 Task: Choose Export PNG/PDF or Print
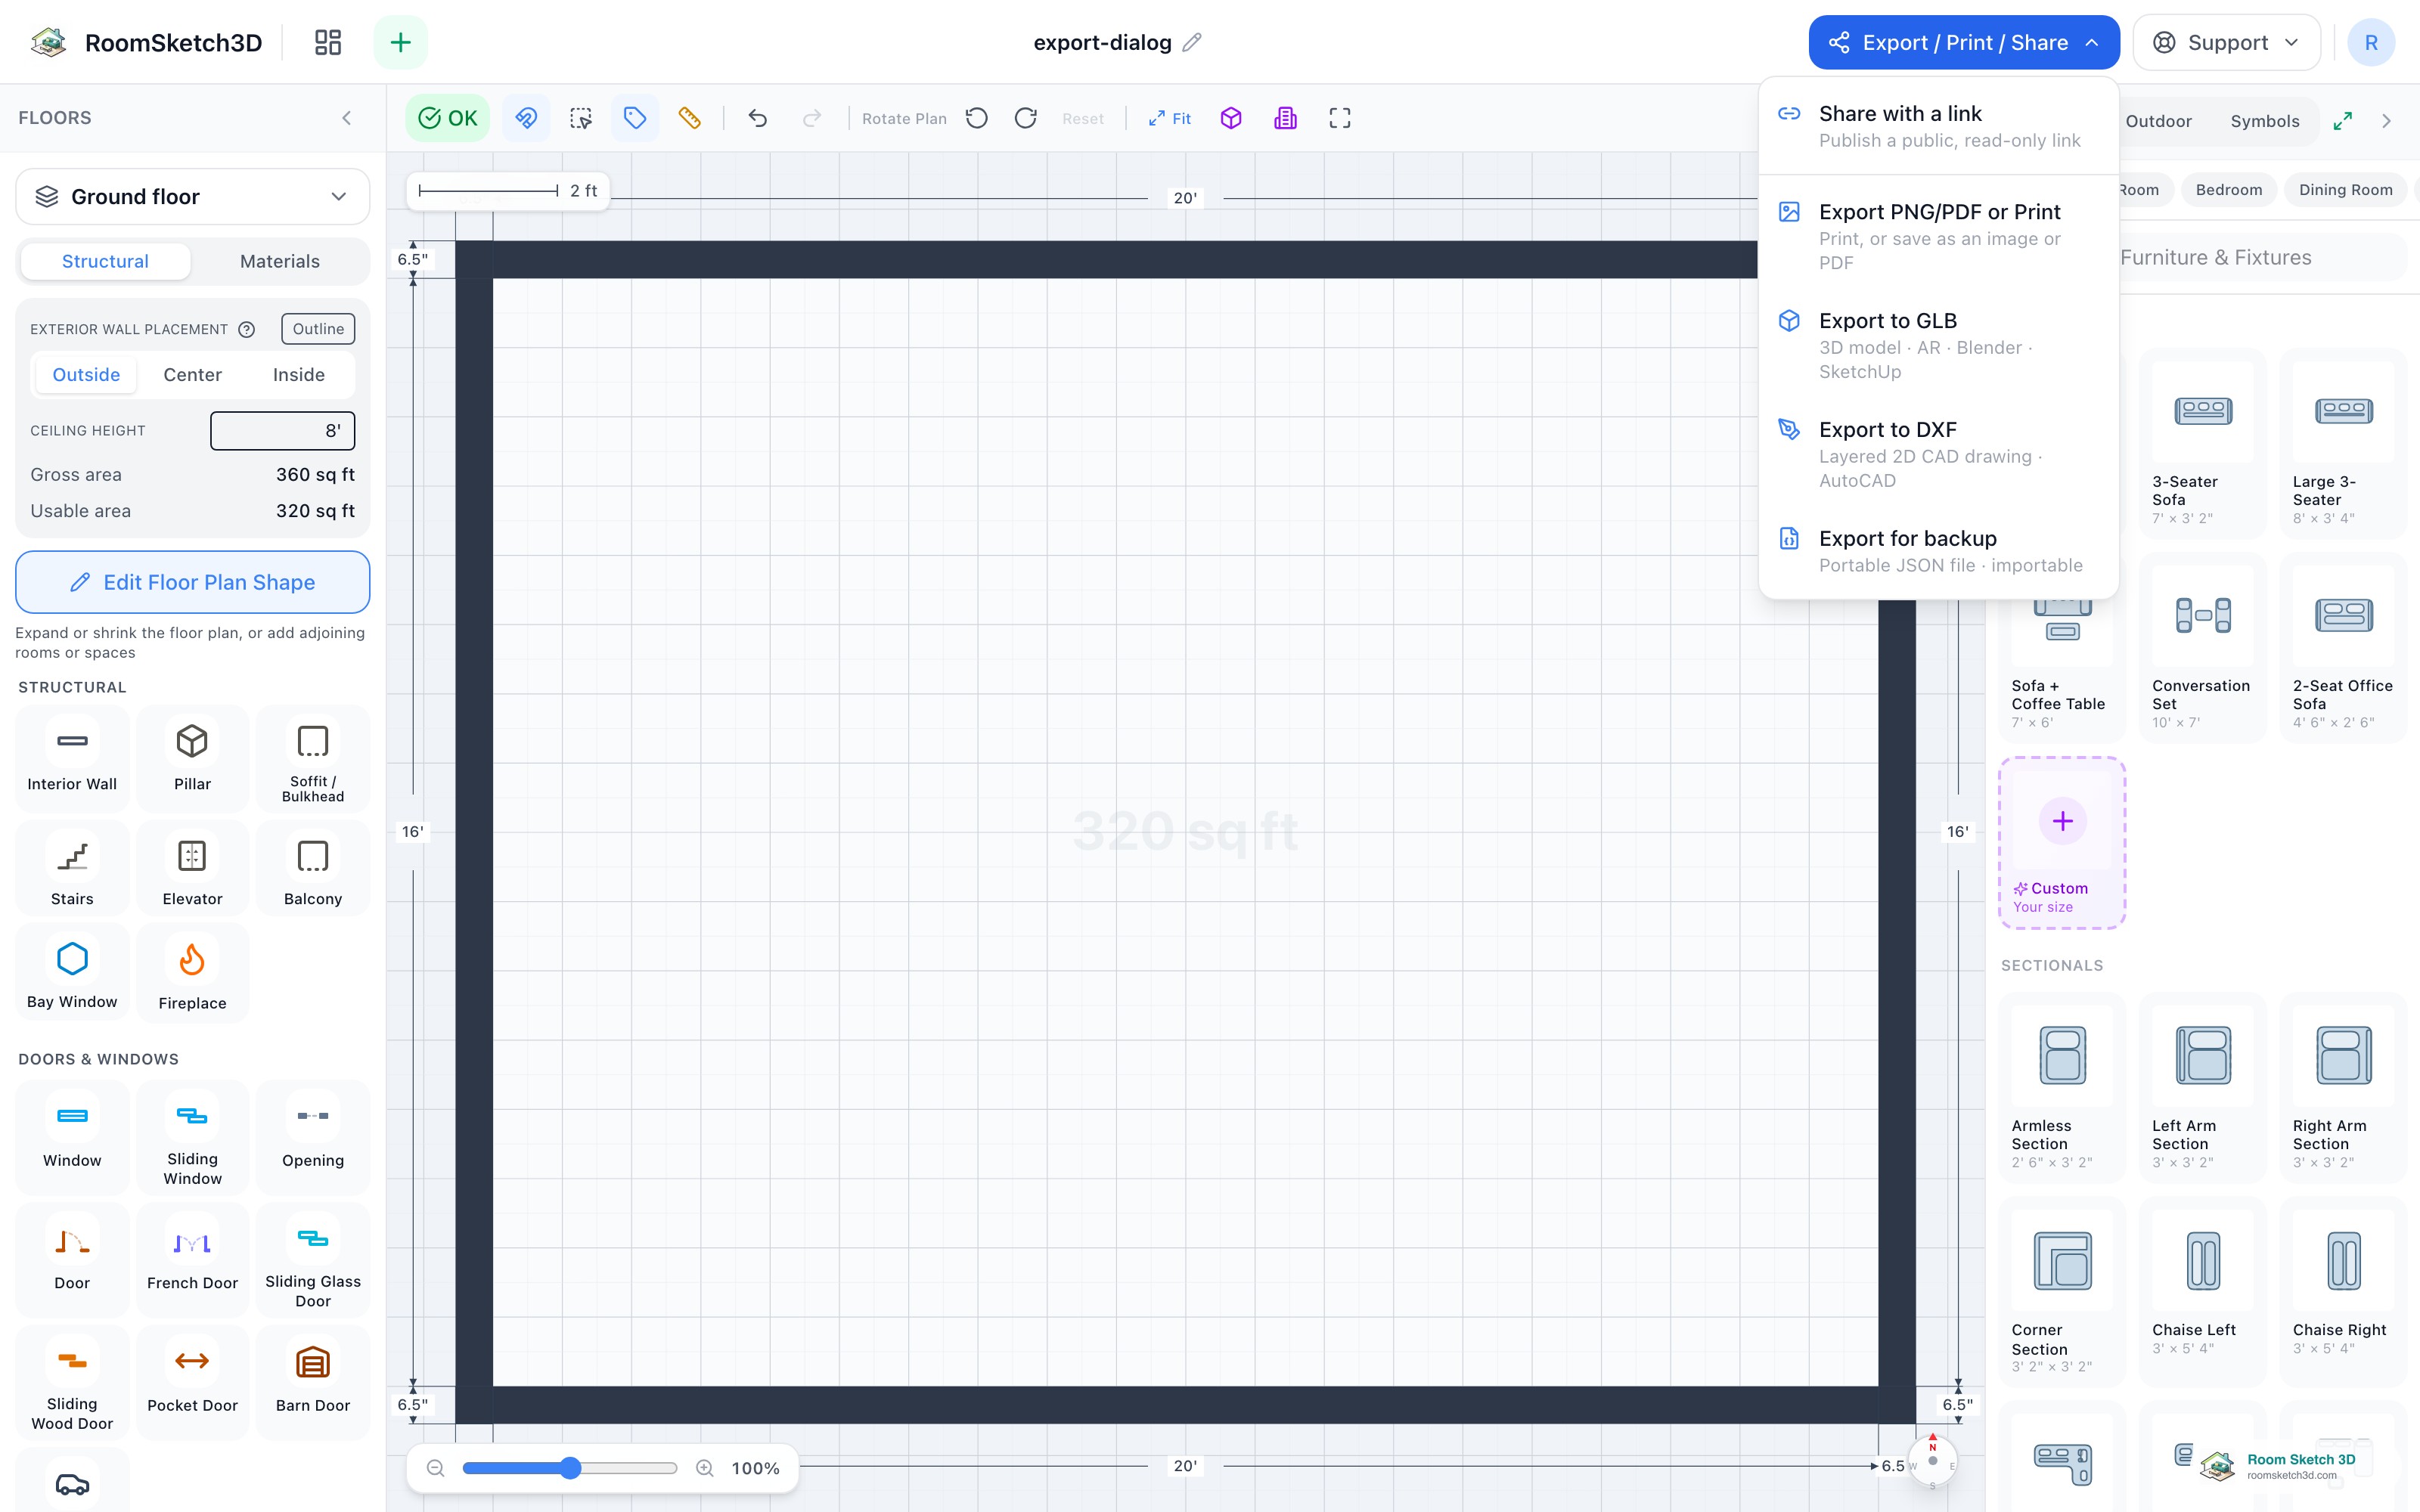tap(1938, 236)
